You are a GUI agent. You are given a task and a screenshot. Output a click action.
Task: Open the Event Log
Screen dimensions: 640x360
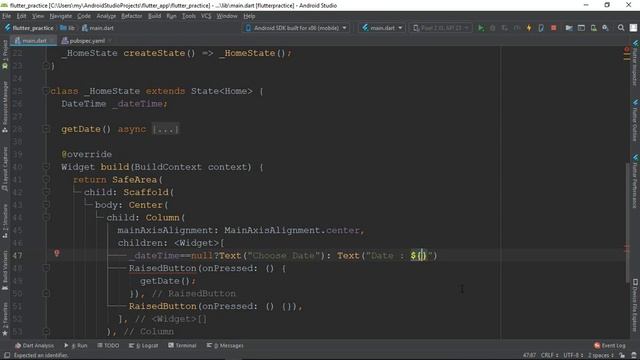tap(609, 345)
